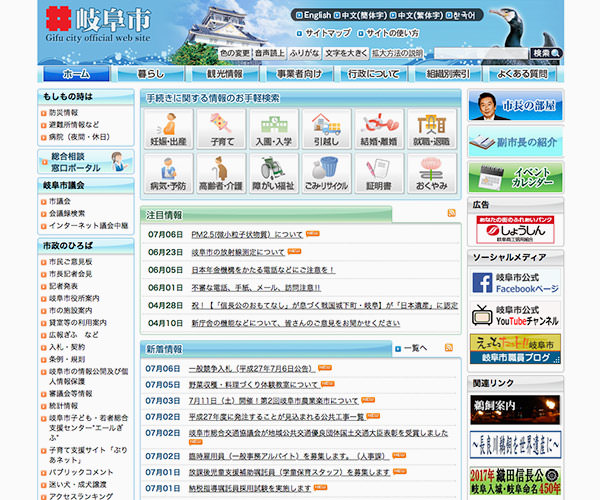Open the ごみ・リサイクル icon
Screen dimensions: 600x500
pyautogui.click(x=327, y=174)
